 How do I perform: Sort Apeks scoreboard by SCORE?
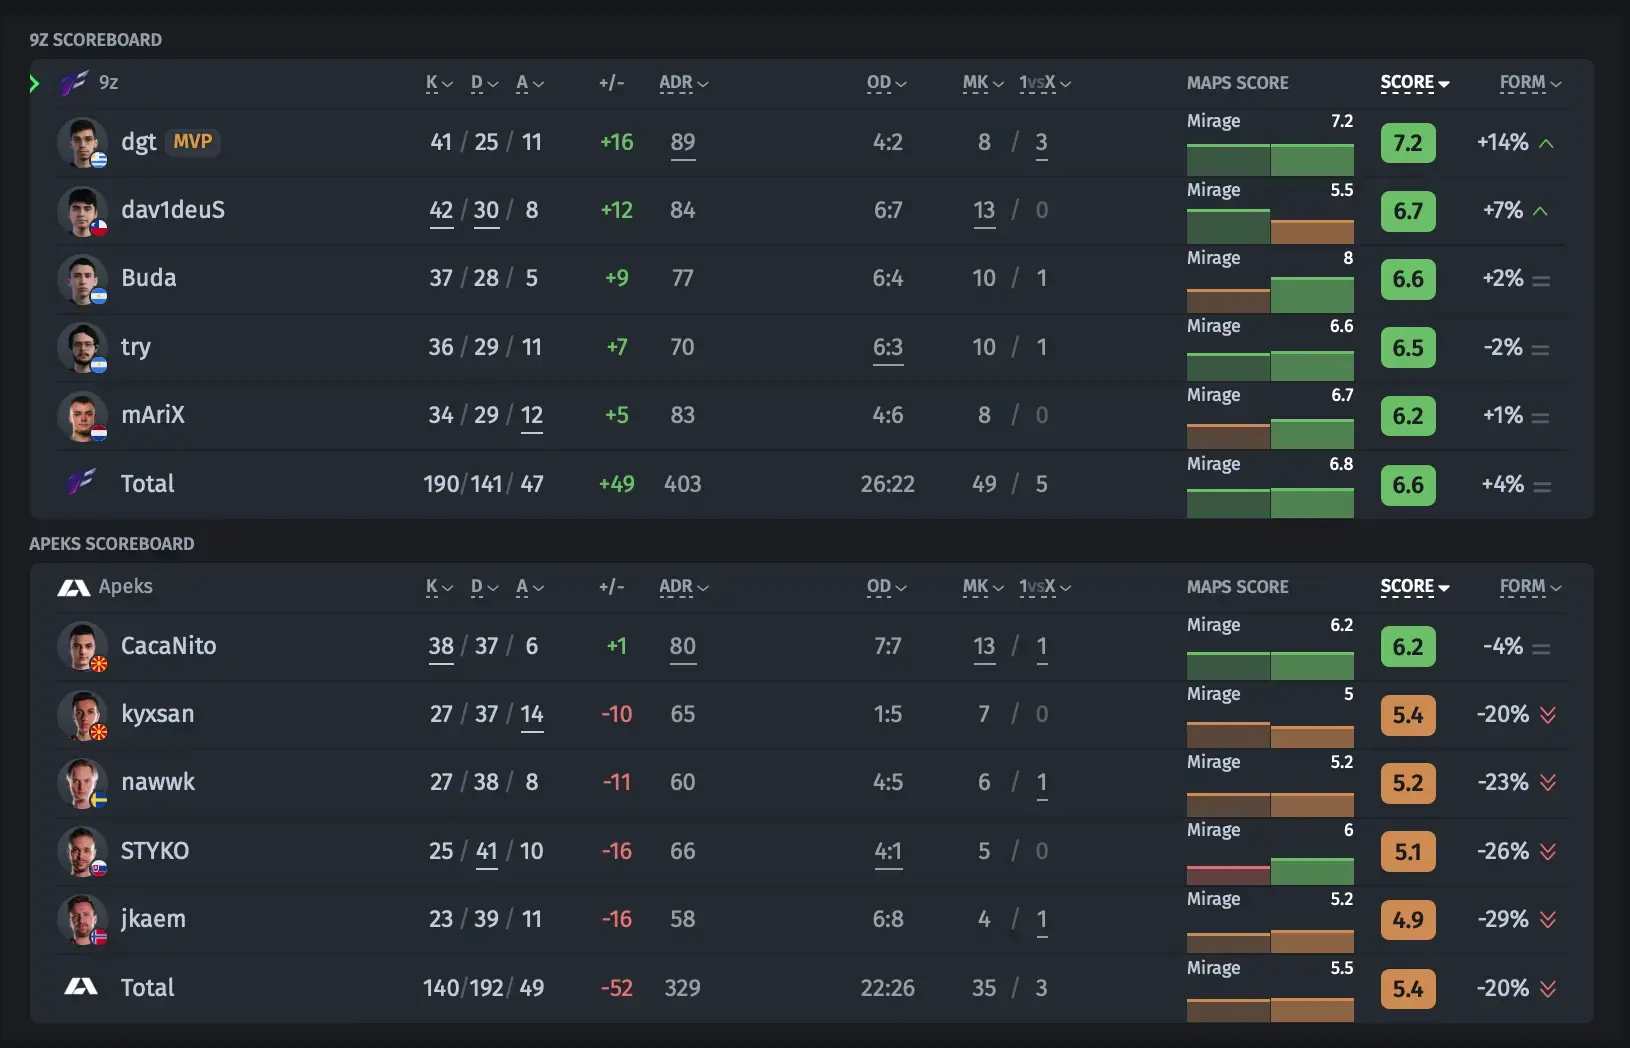click(1415, 587)
